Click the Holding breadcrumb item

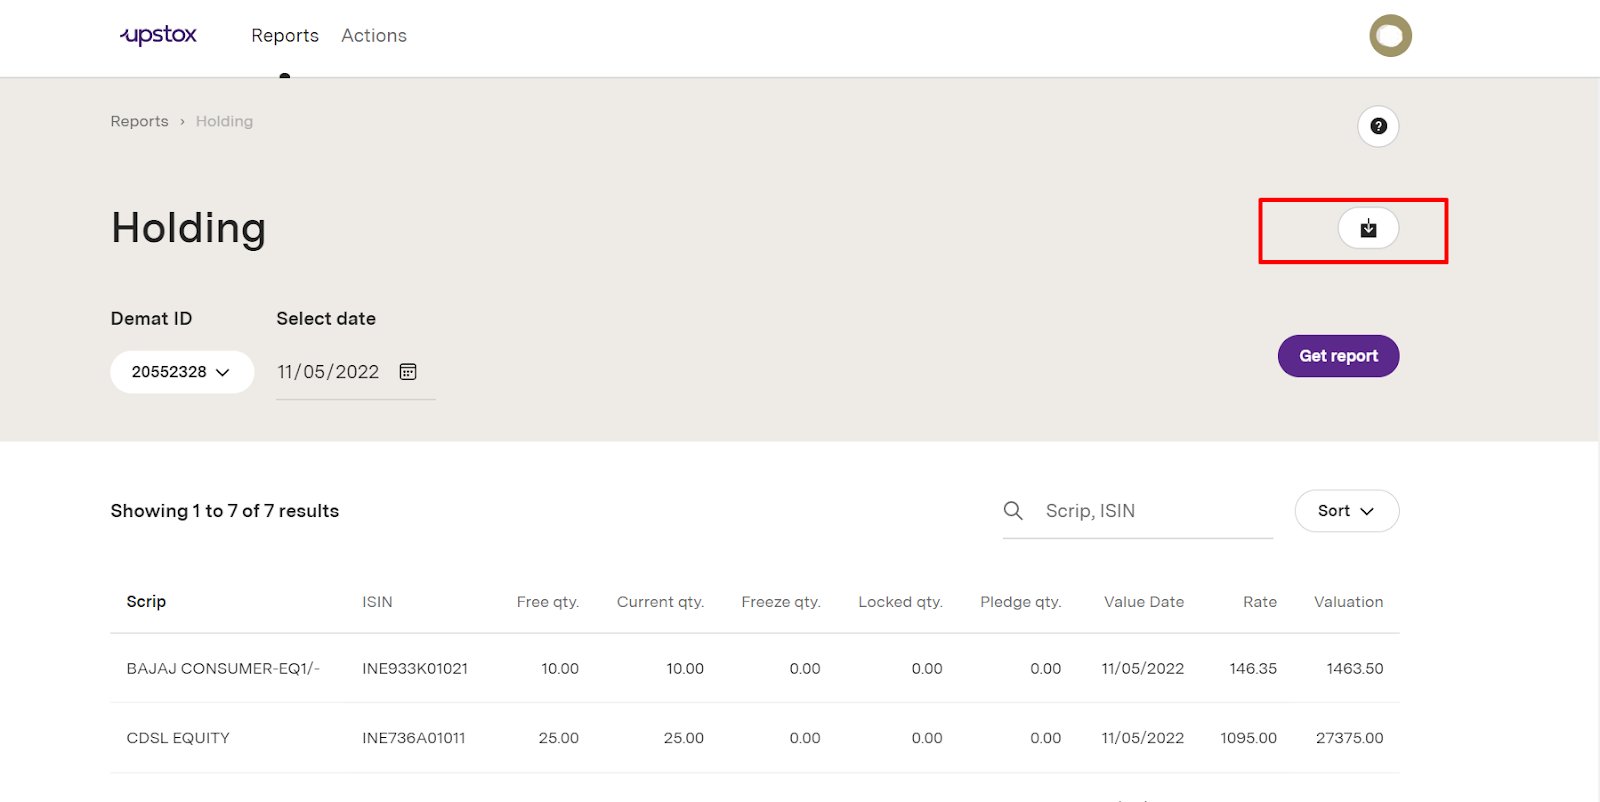(224, 121)
